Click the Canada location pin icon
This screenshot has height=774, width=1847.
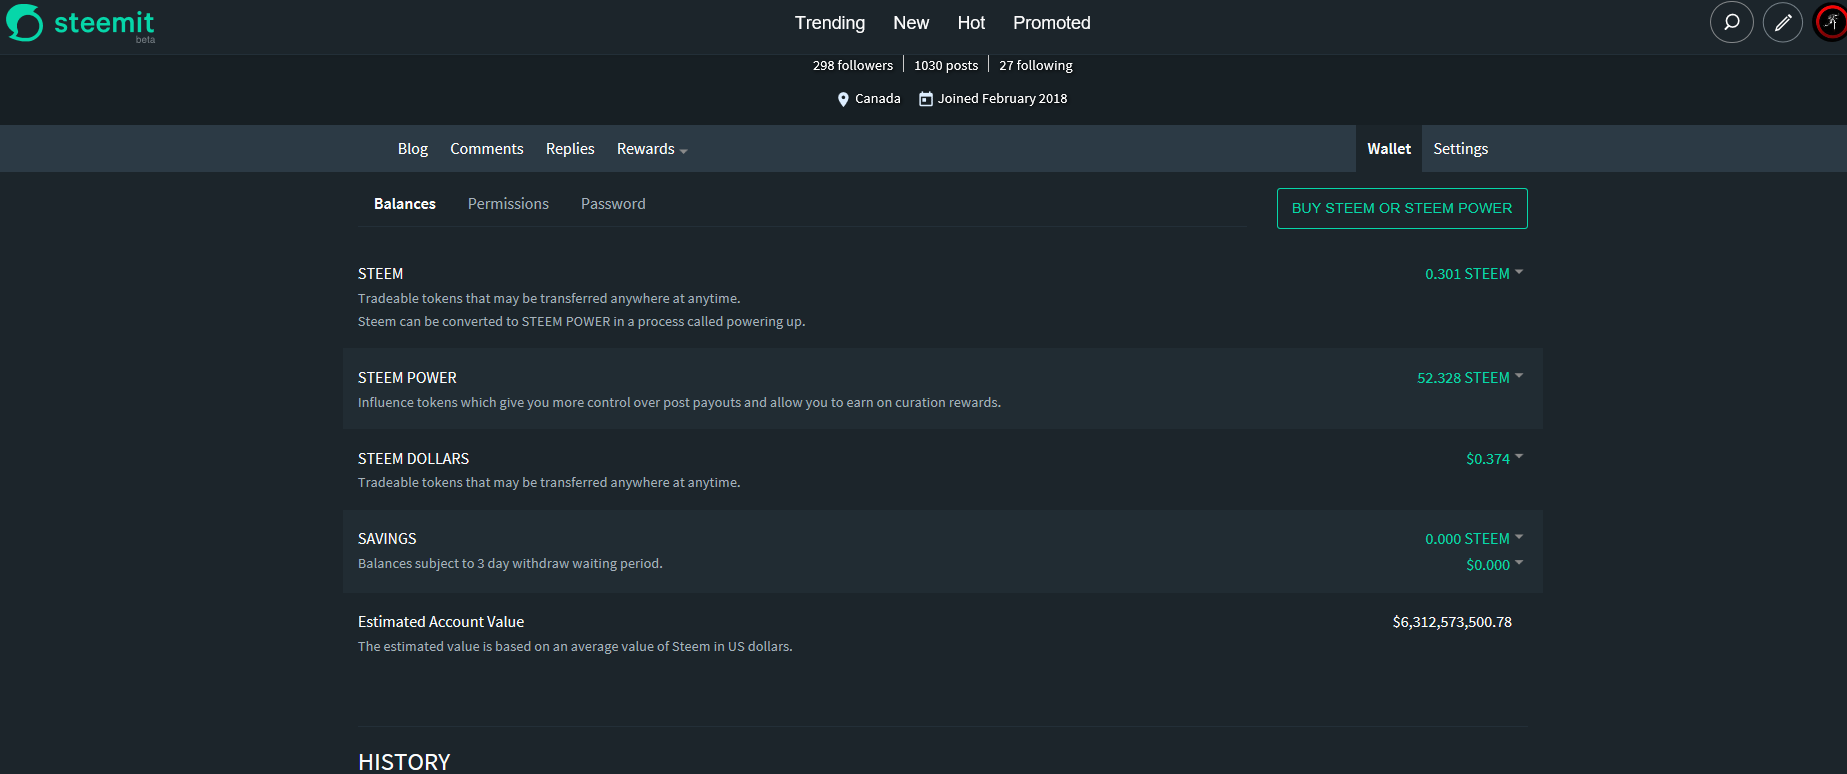pyautogui.click(x=843, y=99)
